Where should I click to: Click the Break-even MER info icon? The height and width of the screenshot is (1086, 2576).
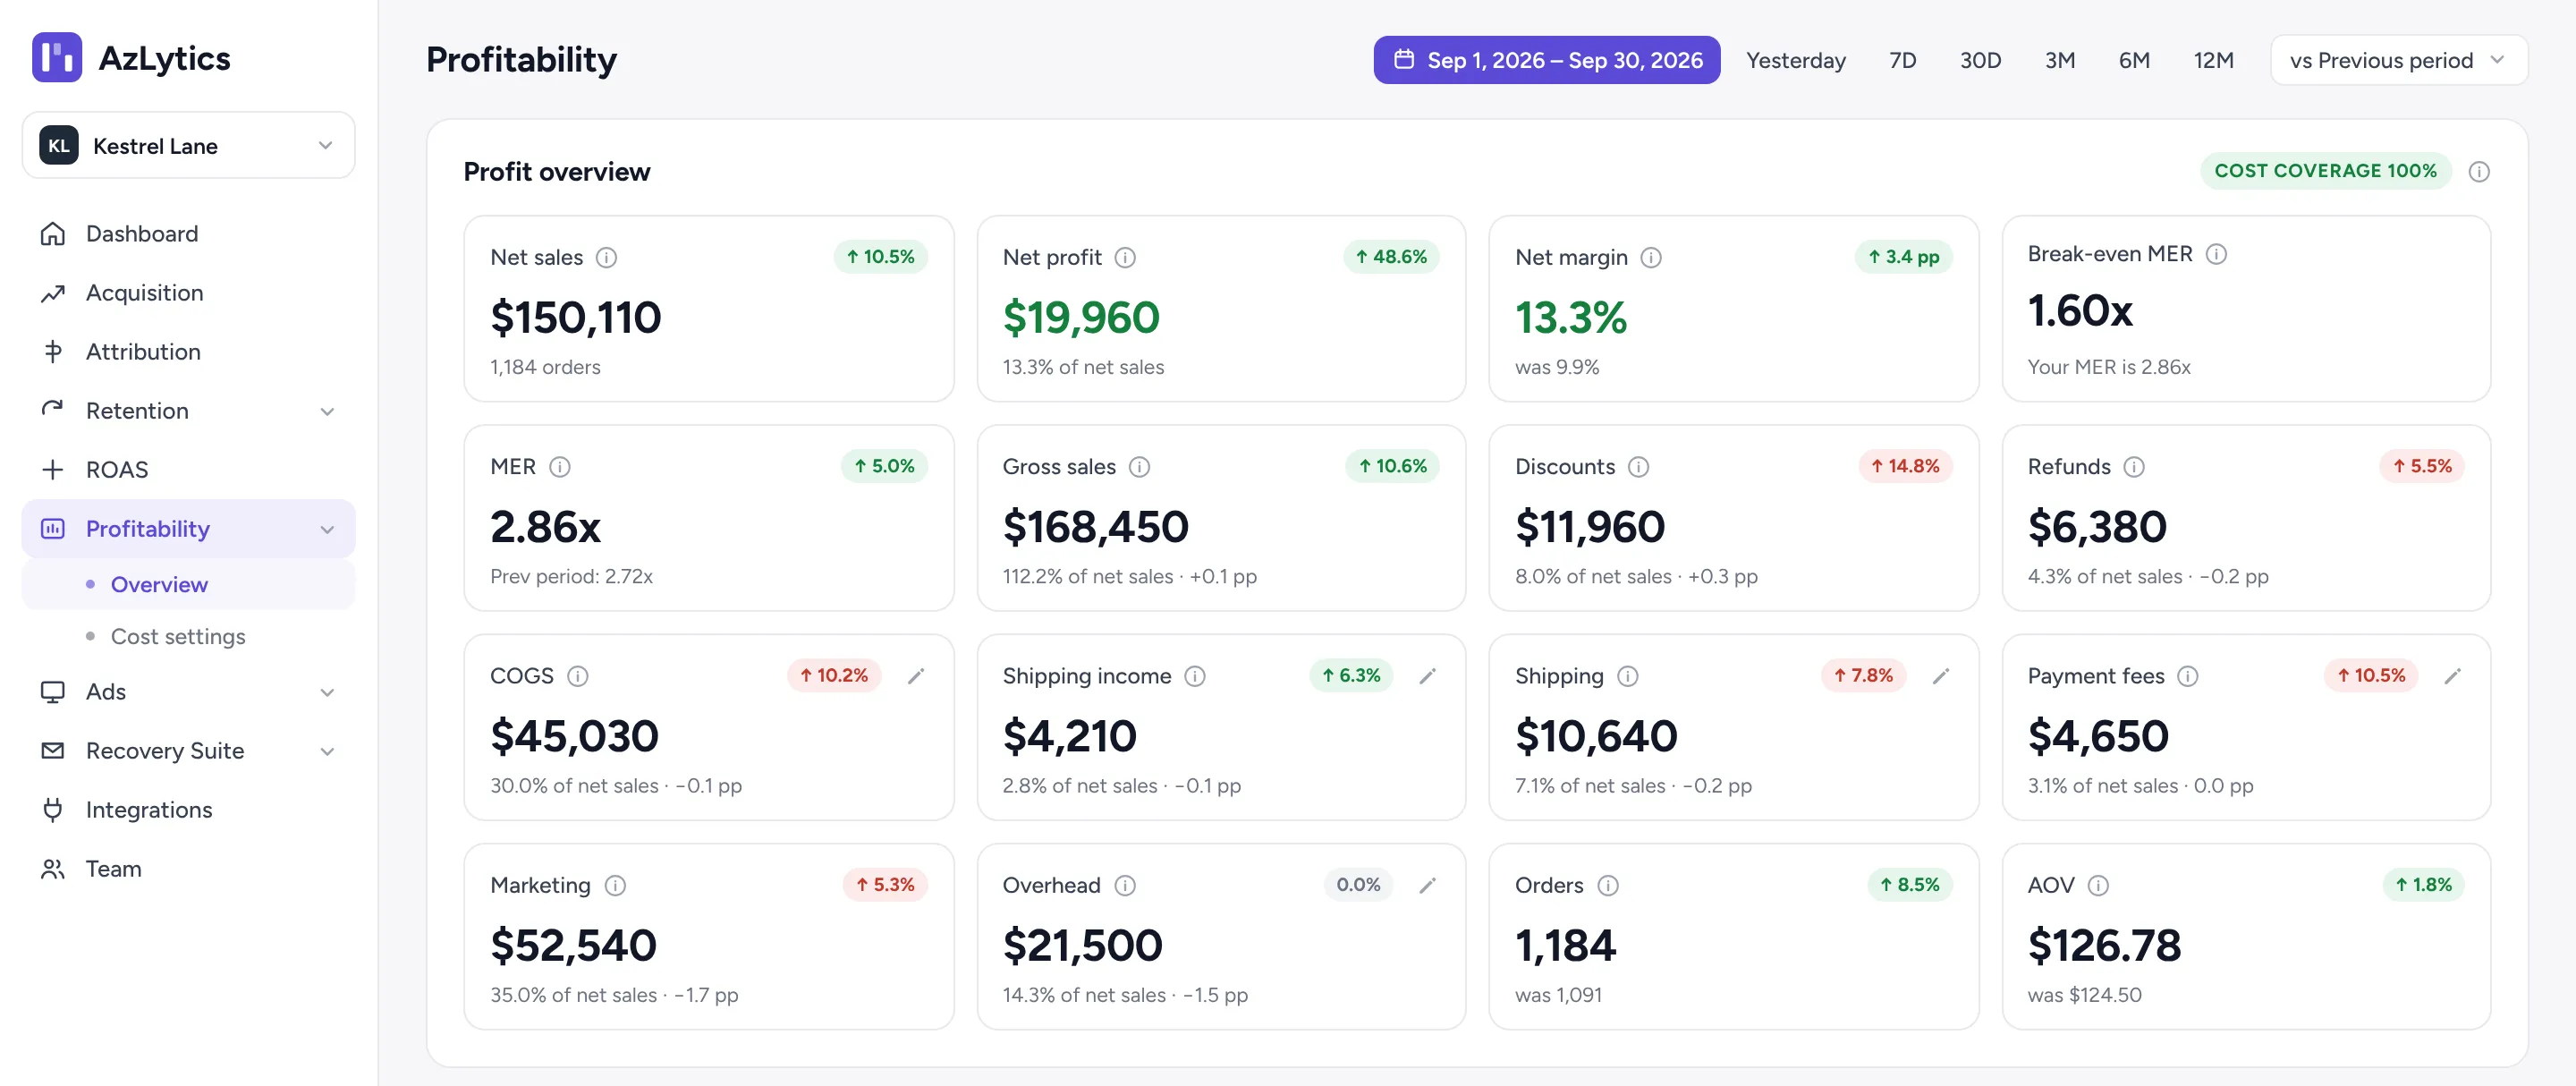click(x=2216, y=254)
